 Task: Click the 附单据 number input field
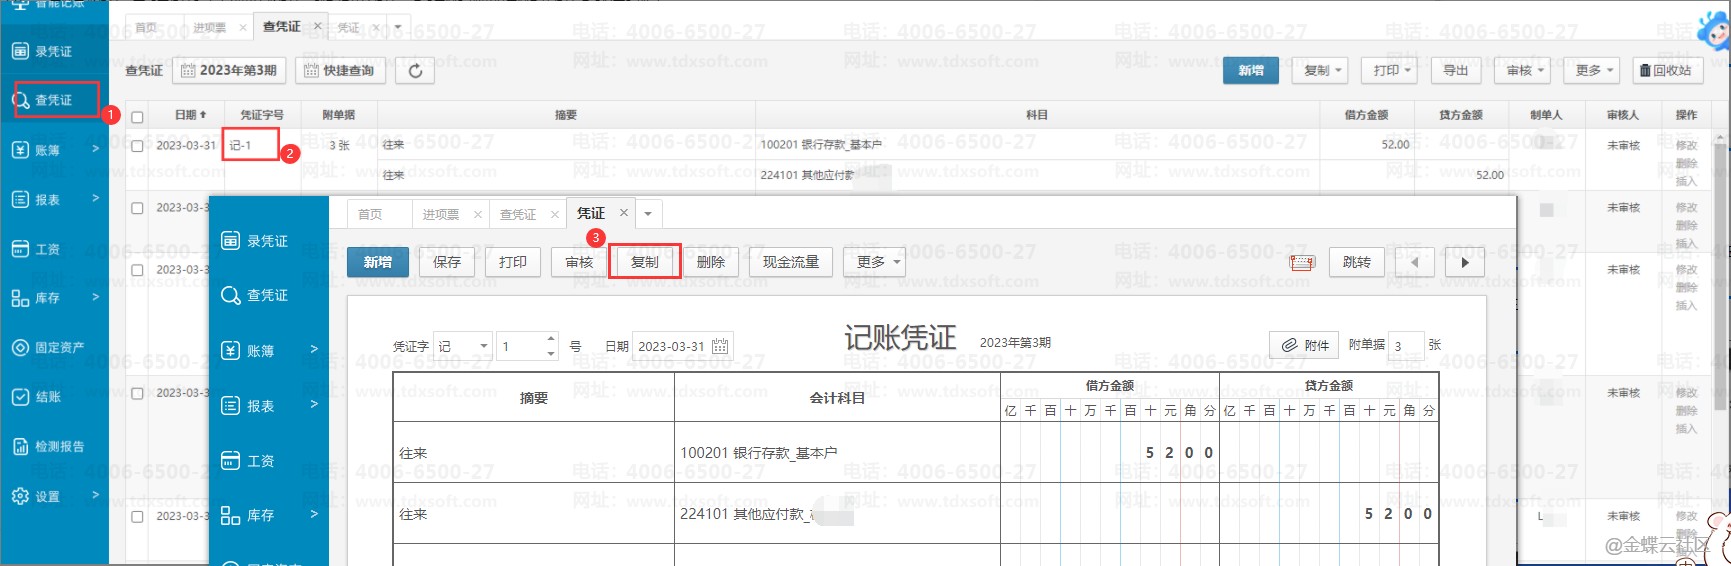(1406, 346)
